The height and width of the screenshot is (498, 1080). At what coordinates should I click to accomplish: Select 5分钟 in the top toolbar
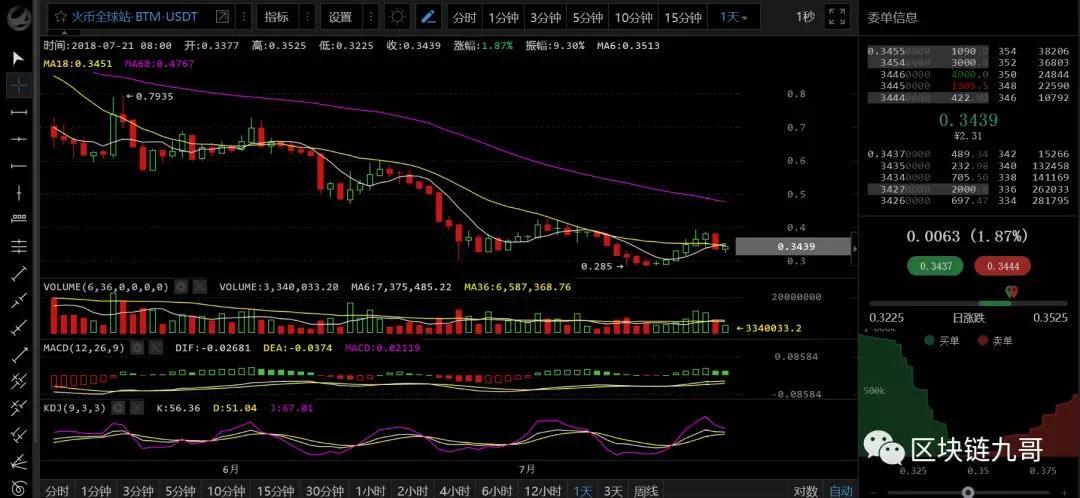(x=587, y=18)
